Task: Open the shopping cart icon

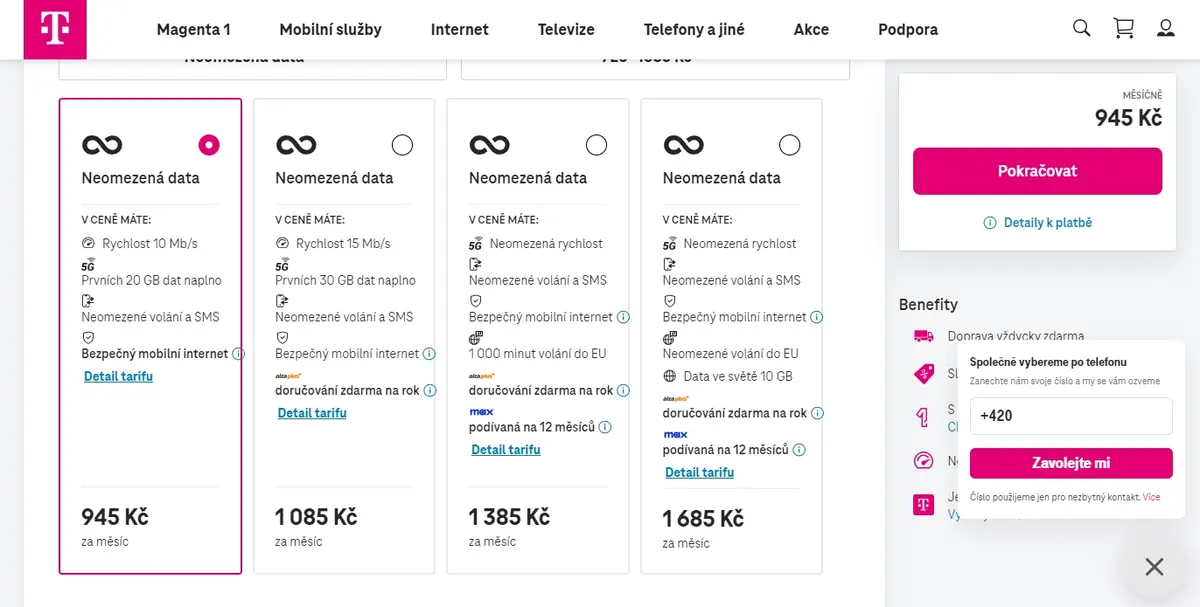Action: coord(1124,28)
